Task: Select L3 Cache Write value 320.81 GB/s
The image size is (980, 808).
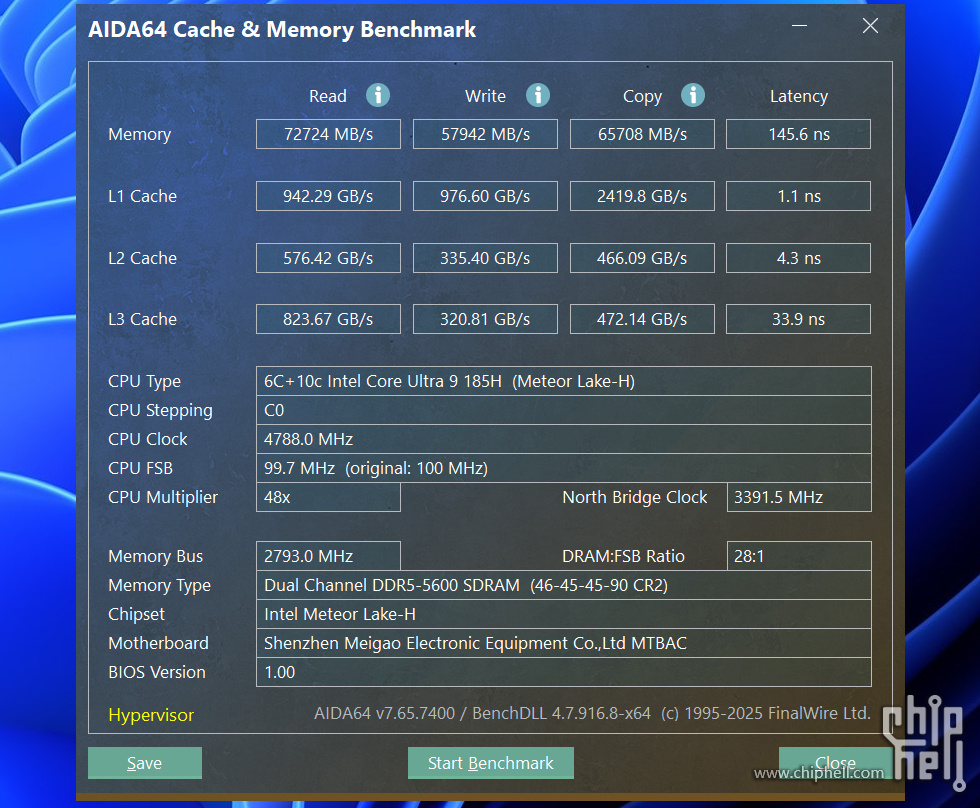Action: click(x=485, y=319)
